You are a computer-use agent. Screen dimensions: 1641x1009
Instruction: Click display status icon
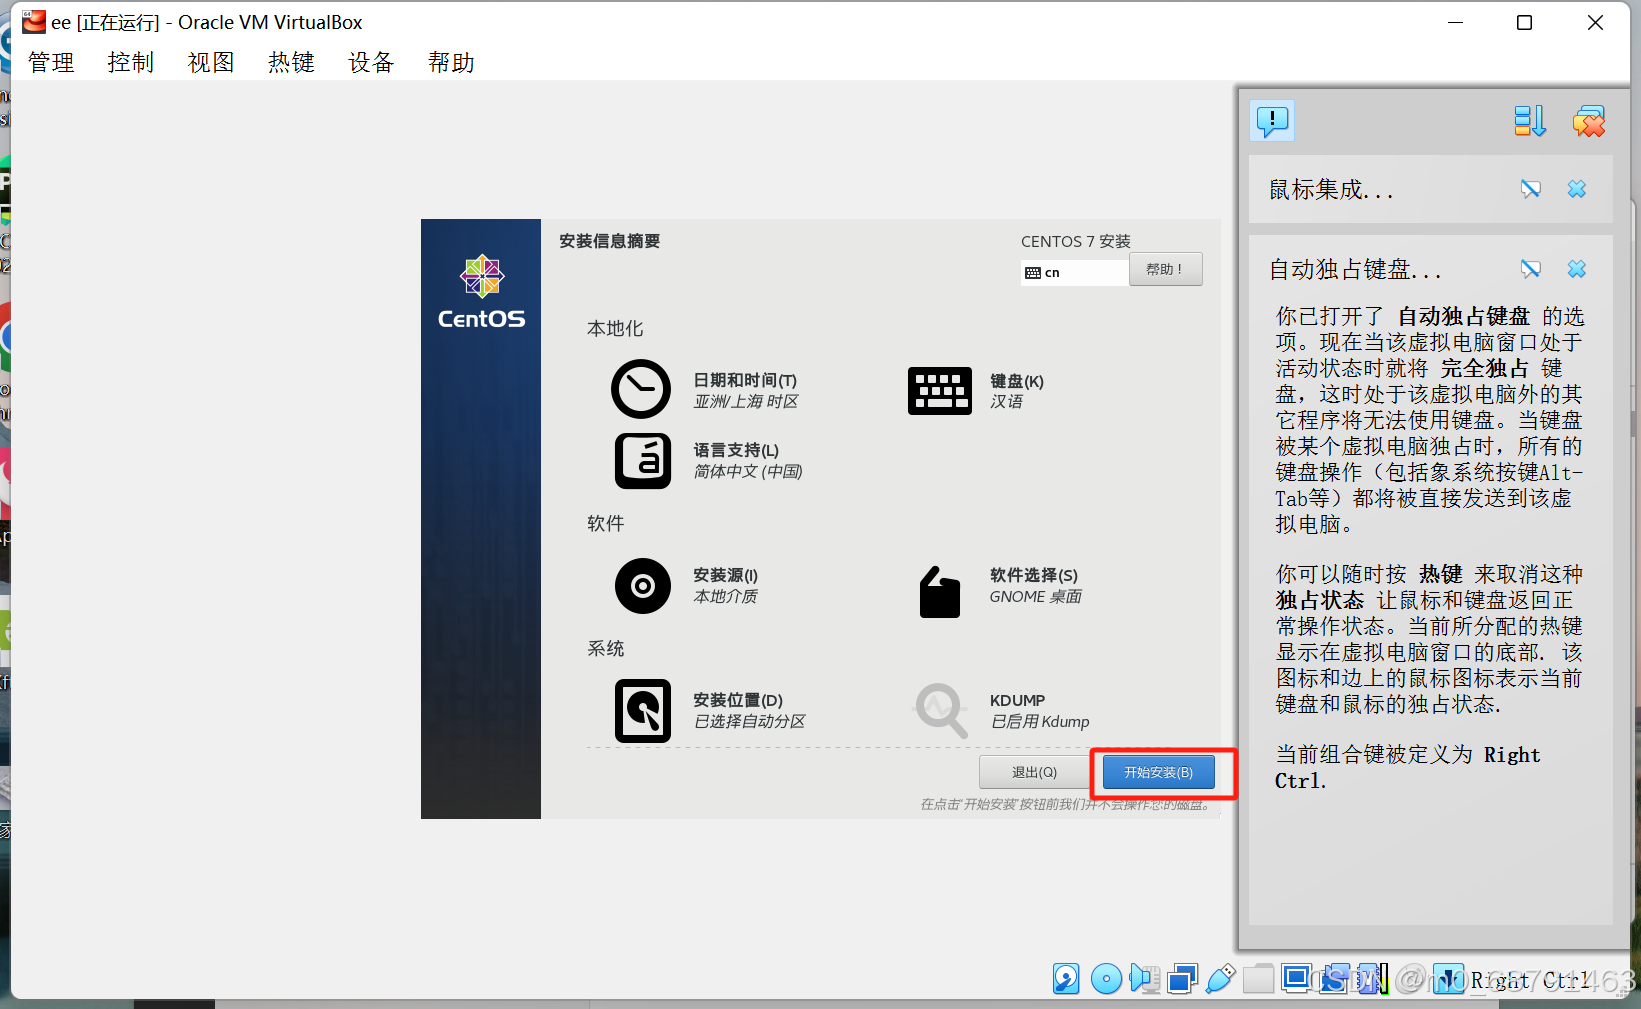coord(1296,977)
